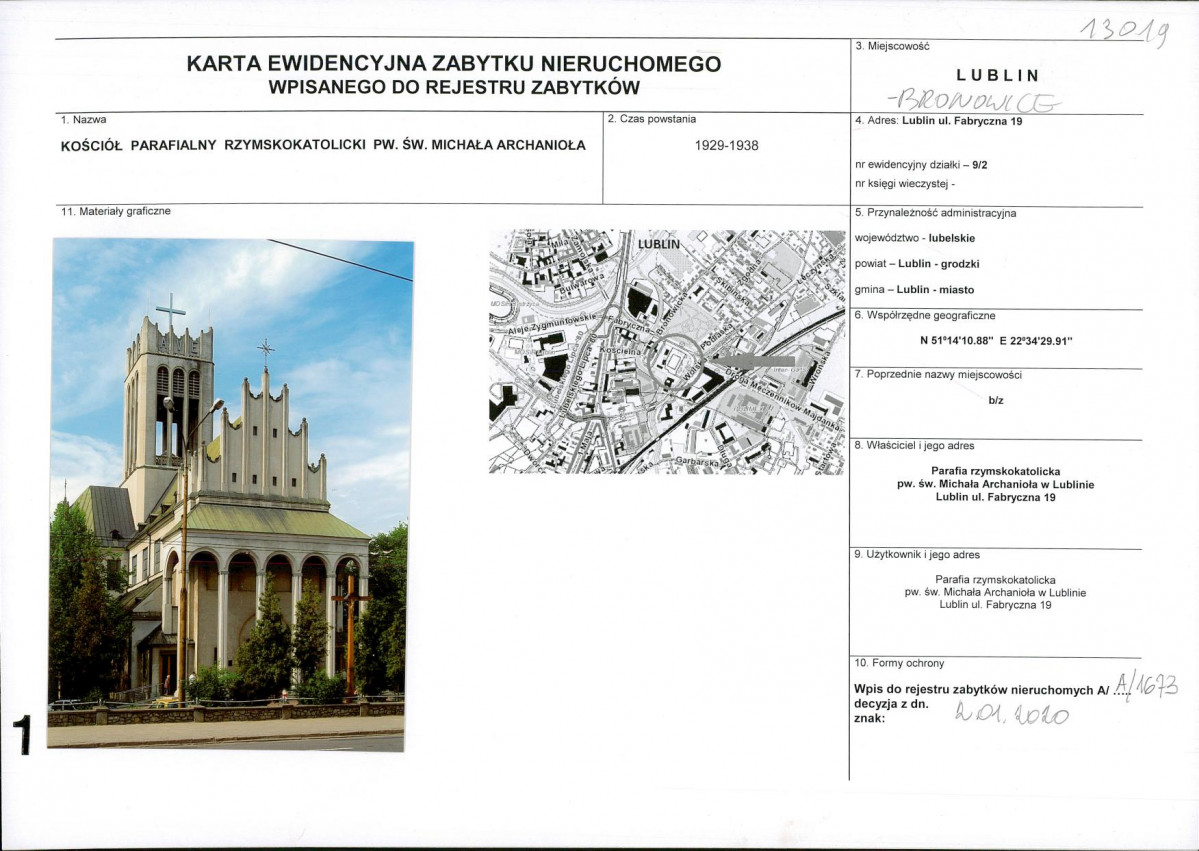
Task: Open the church photograph
Action: coord(229,494)
